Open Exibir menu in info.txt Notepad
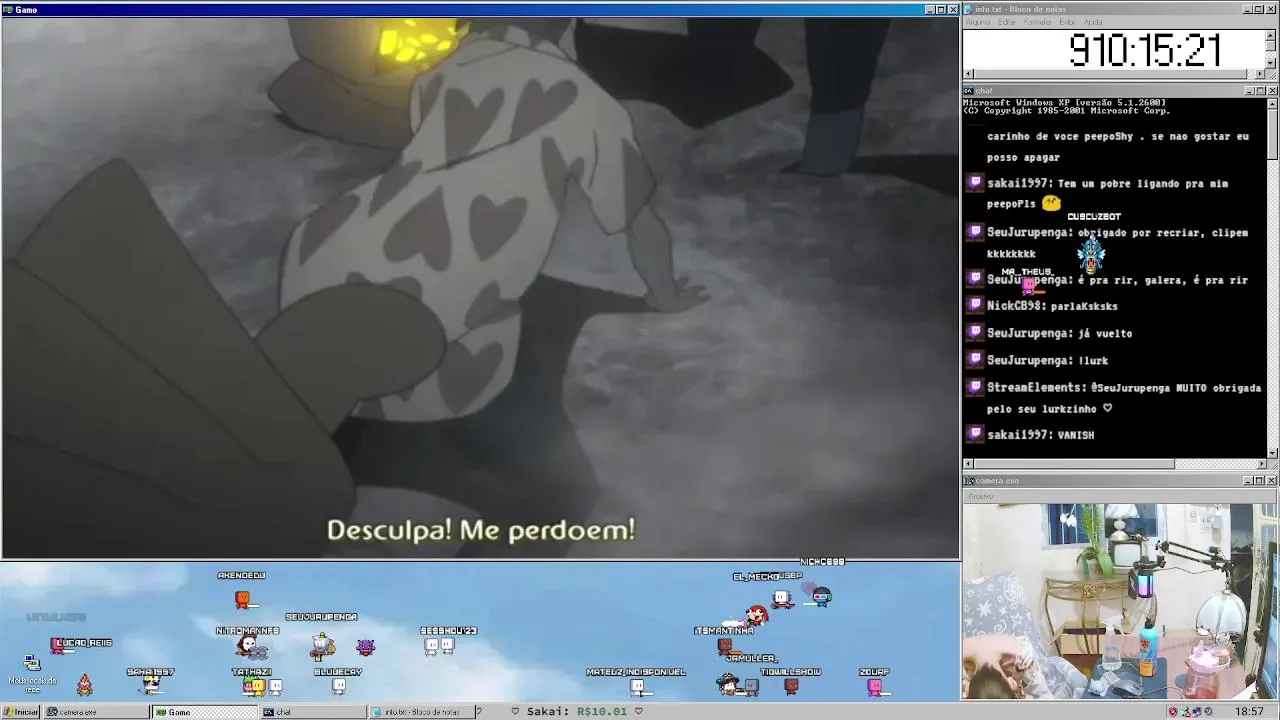Image resolution: width=1280 pixels, height=720 pixels. [1067, 22]
